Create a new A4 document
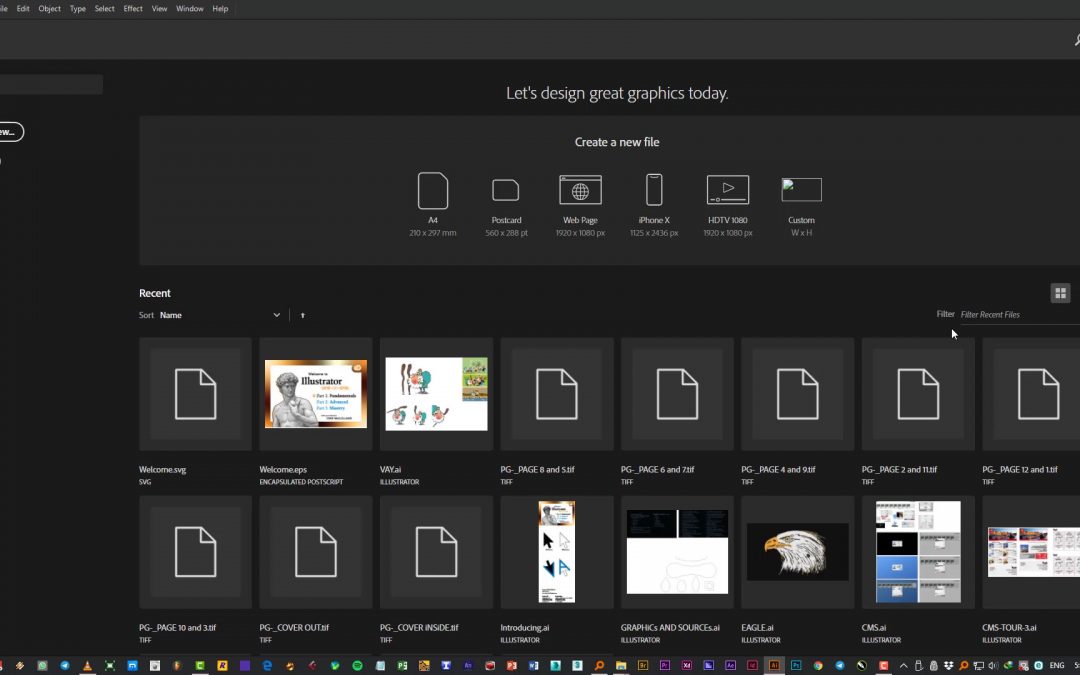This screenshot has width=1080, height=675. coord(433,191)
